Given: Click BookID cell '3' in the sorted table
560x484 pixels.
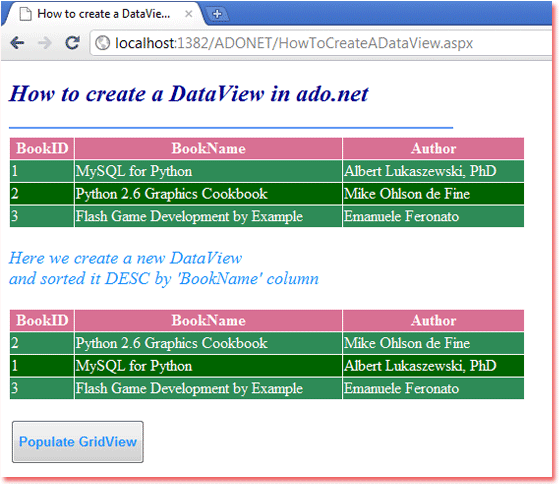Looking at the screenshot, I should click(42, 389).
